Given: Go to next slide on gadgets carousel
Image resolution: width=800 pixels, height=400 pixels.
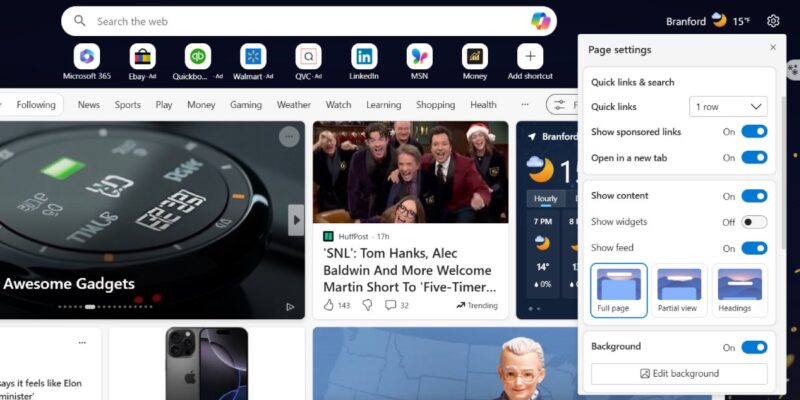Looking at the screenshot, I should point(296,220).
